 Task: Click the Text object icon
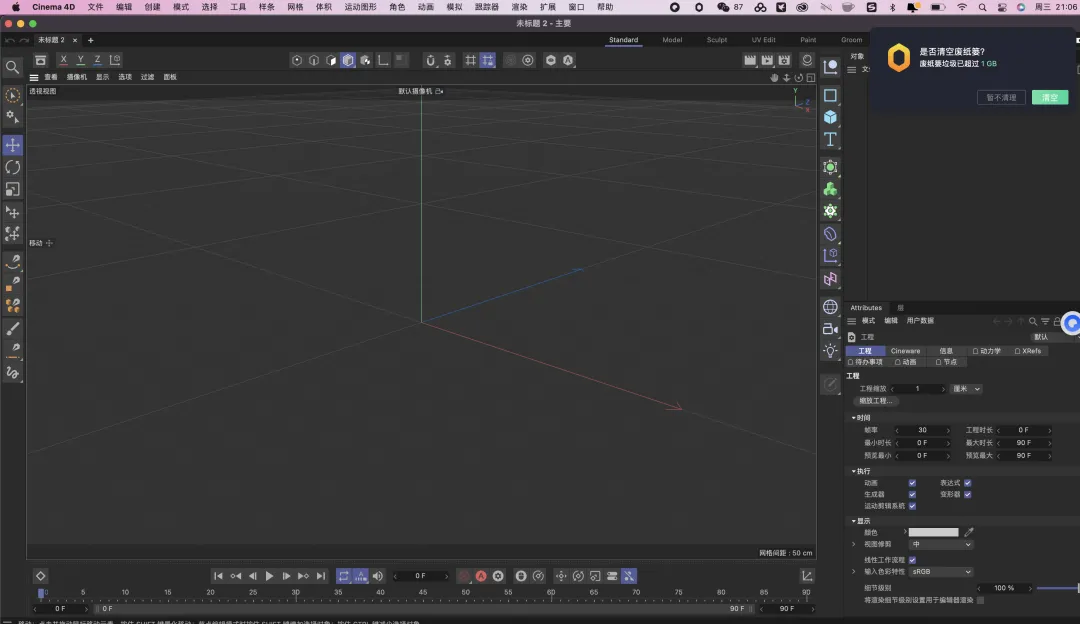coord(830,139)
